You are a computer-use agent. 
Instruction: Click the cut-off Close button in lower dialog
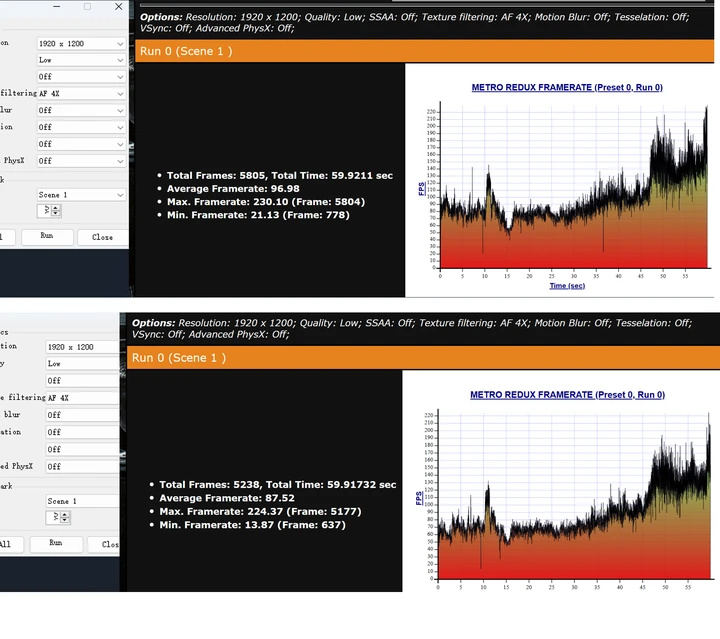tap(104, 544)
